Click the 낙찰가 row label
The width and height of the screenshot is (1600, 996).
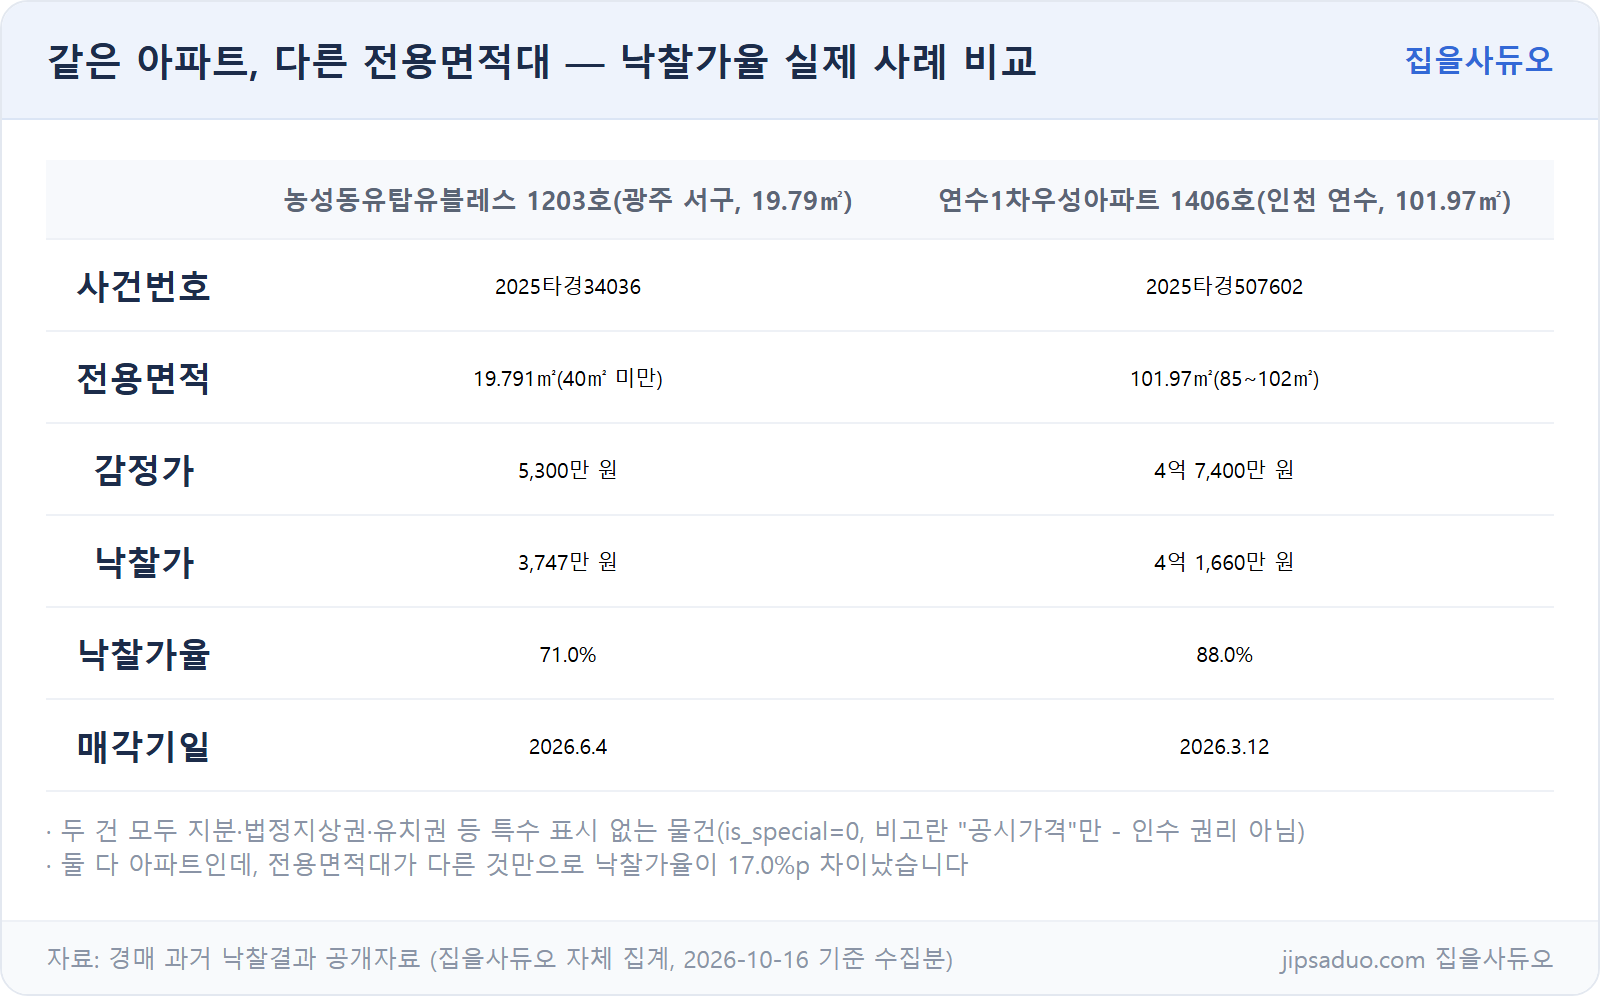pos(144,563)
